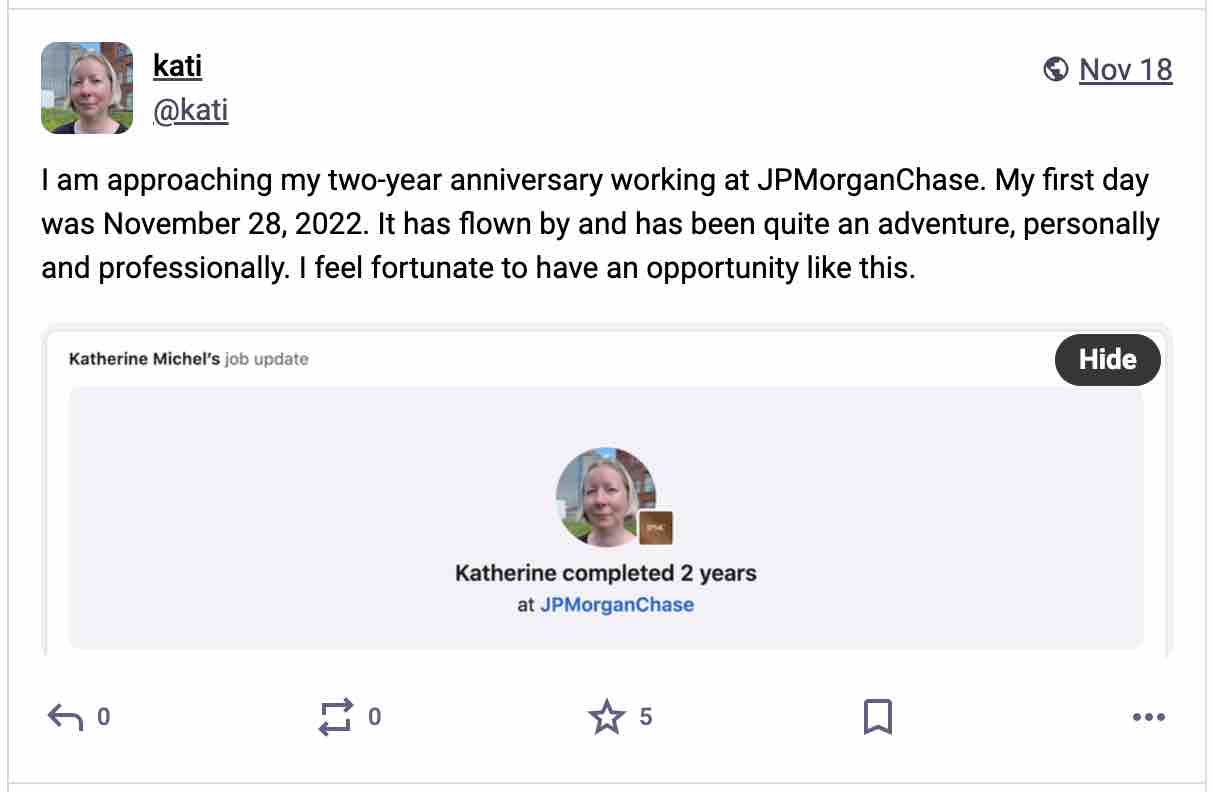Screen dimensions: 1213x792
Task: Click the small brown company logo badge
Action: pyautogui.click(x=655, y=528)
